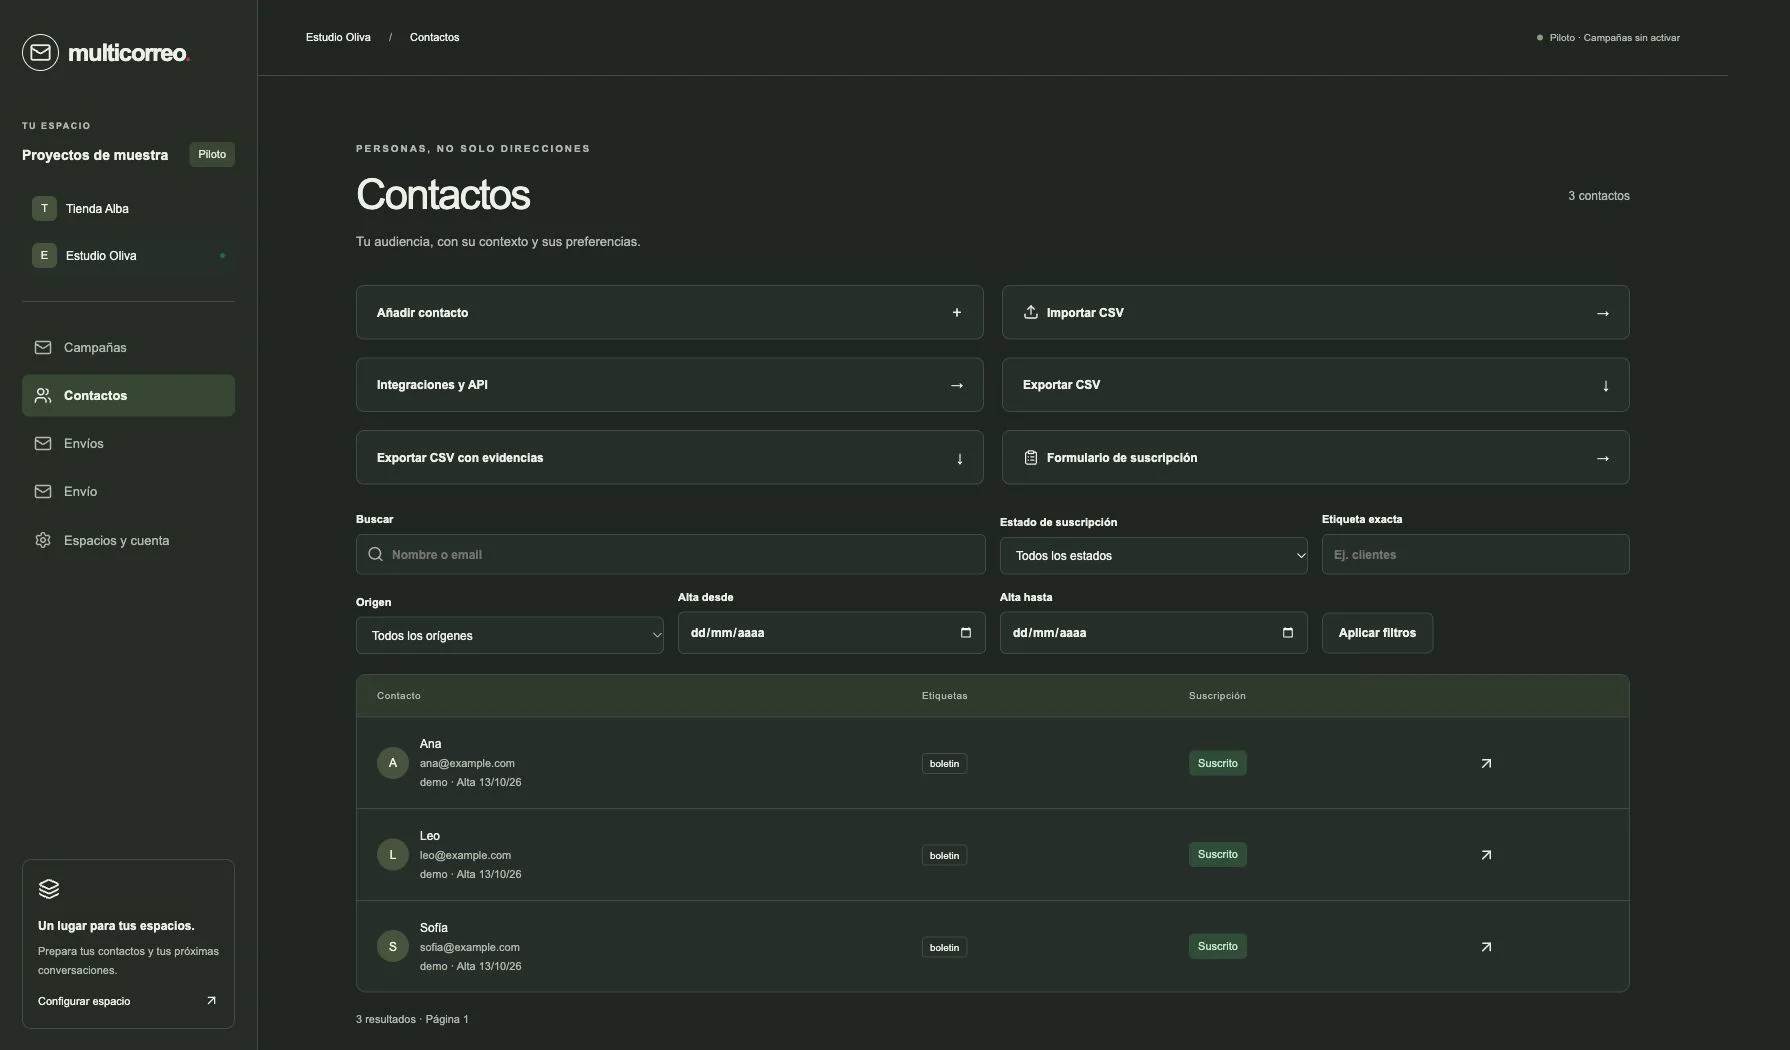Go to Campañas in sidebar
Viewport: 1790px width, 1050px height.
coord(128,348)
